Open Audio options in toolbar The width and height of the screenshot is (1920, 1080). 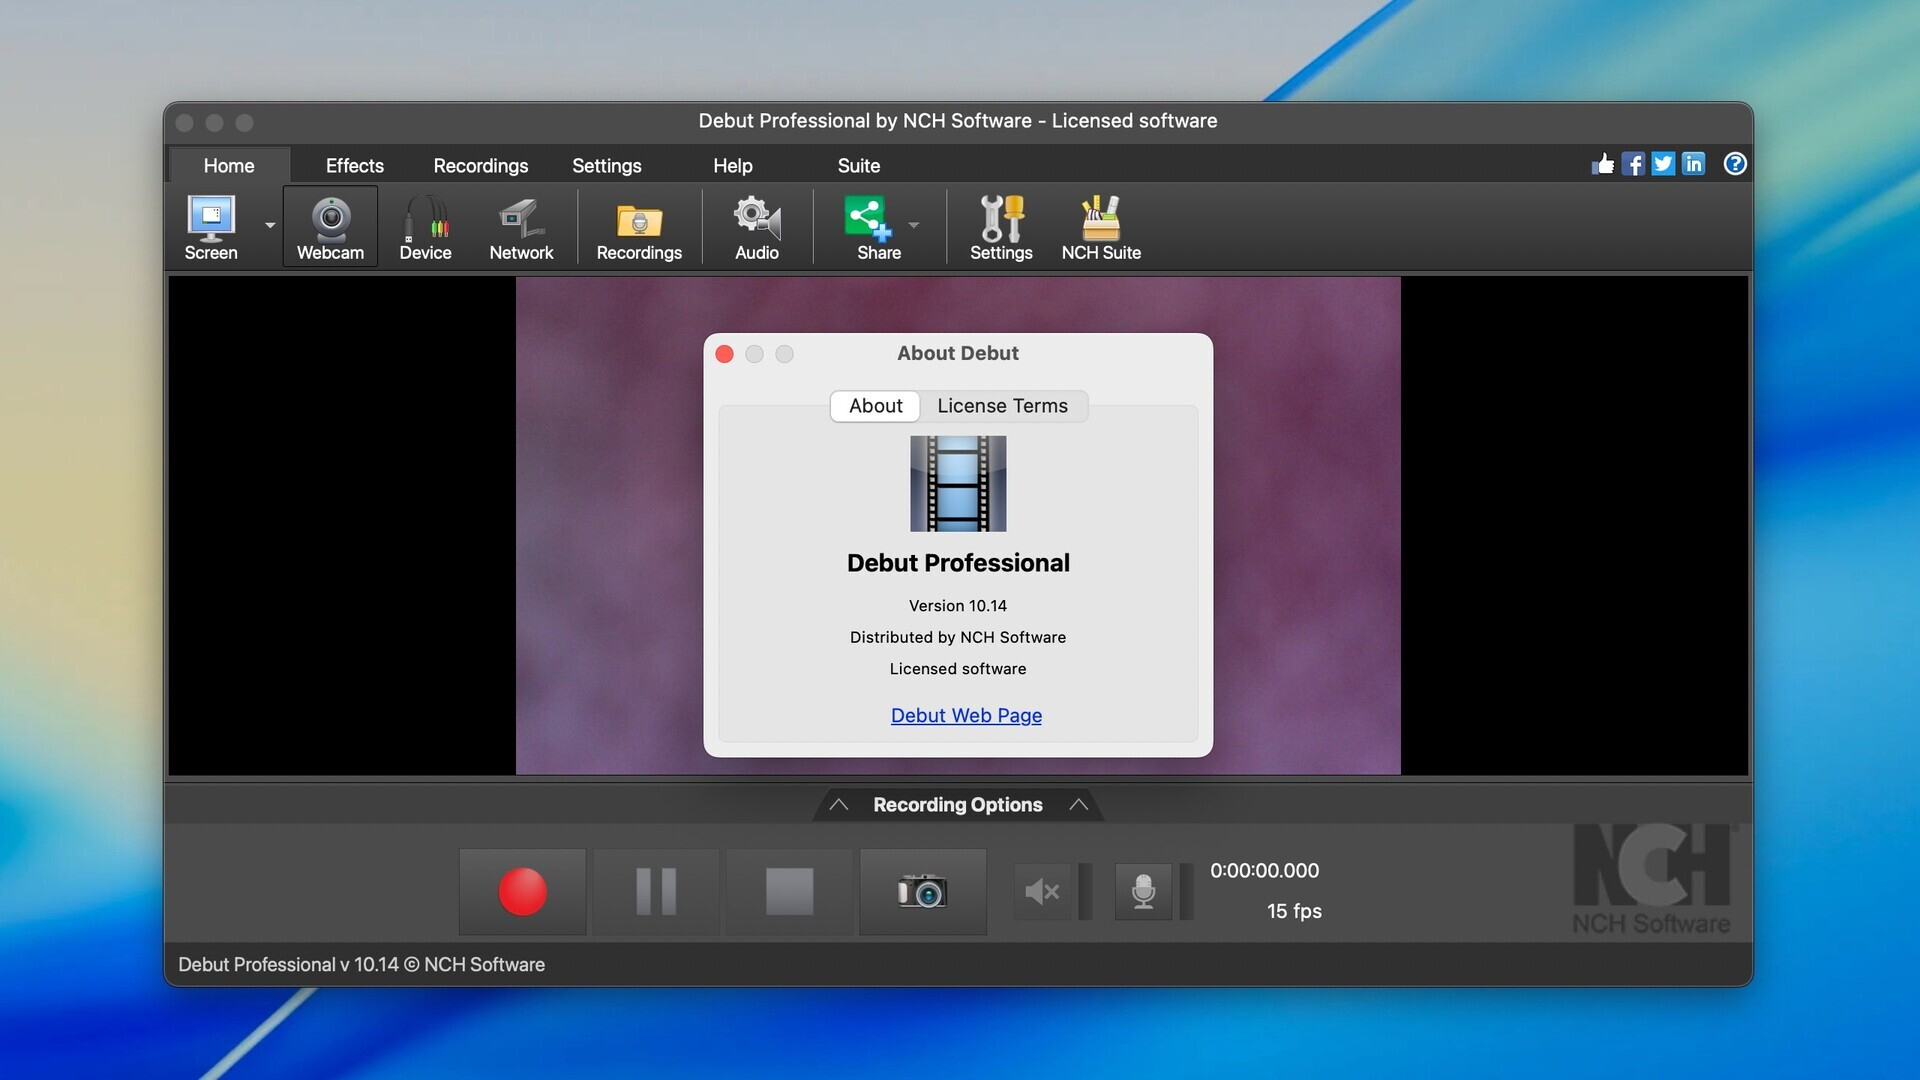pos(757,227)
